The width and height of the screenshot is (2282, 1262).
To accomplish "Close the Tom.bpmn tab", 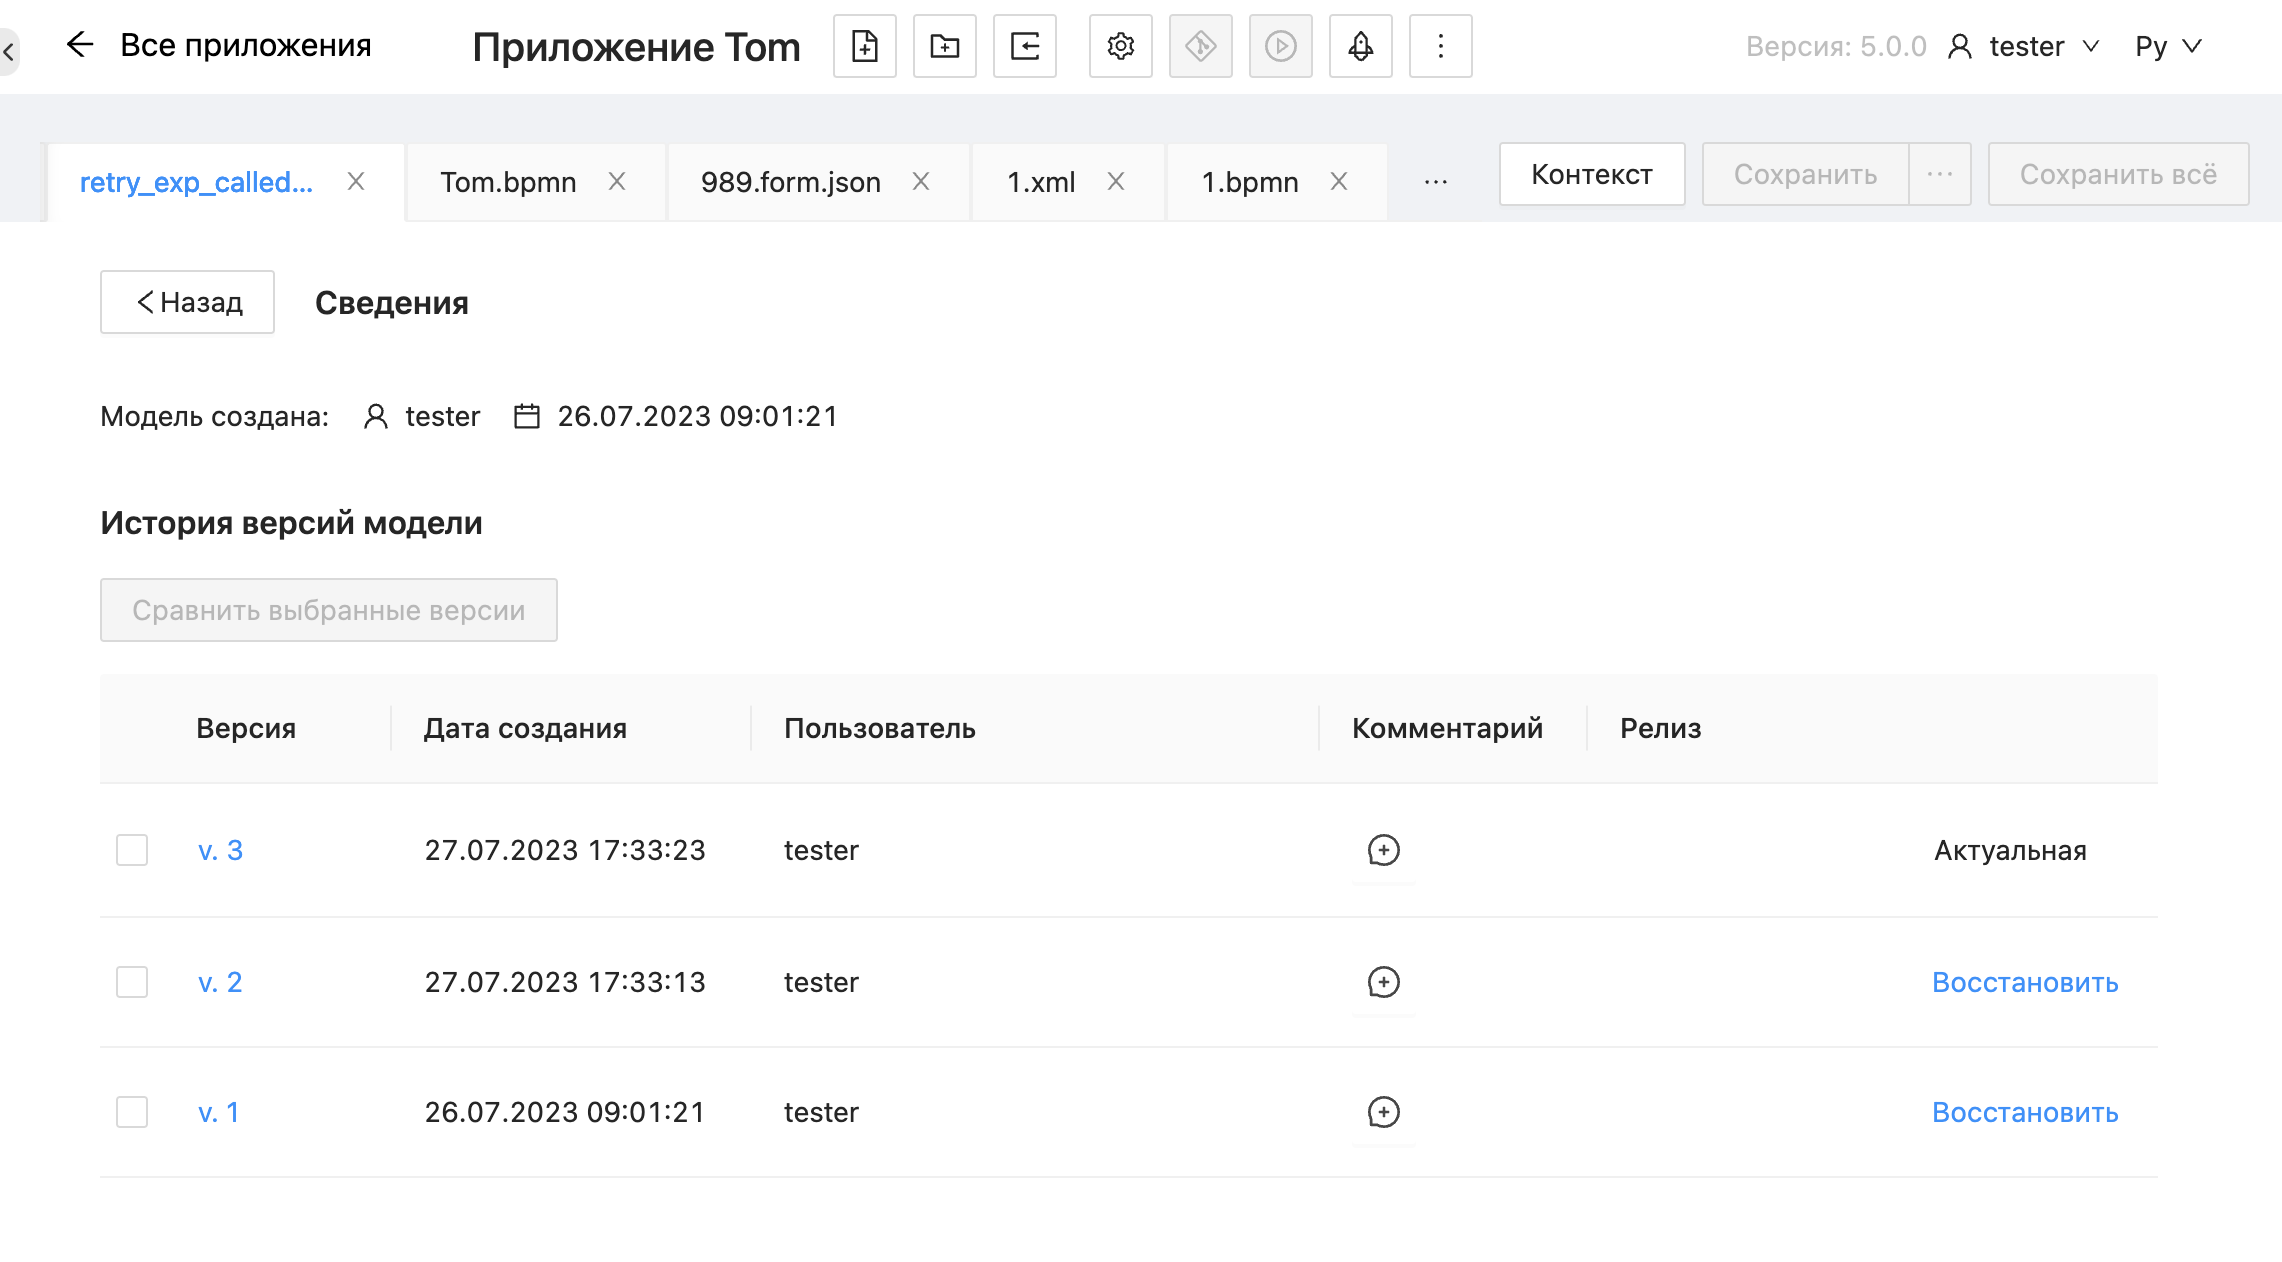I will click(617, 182).
